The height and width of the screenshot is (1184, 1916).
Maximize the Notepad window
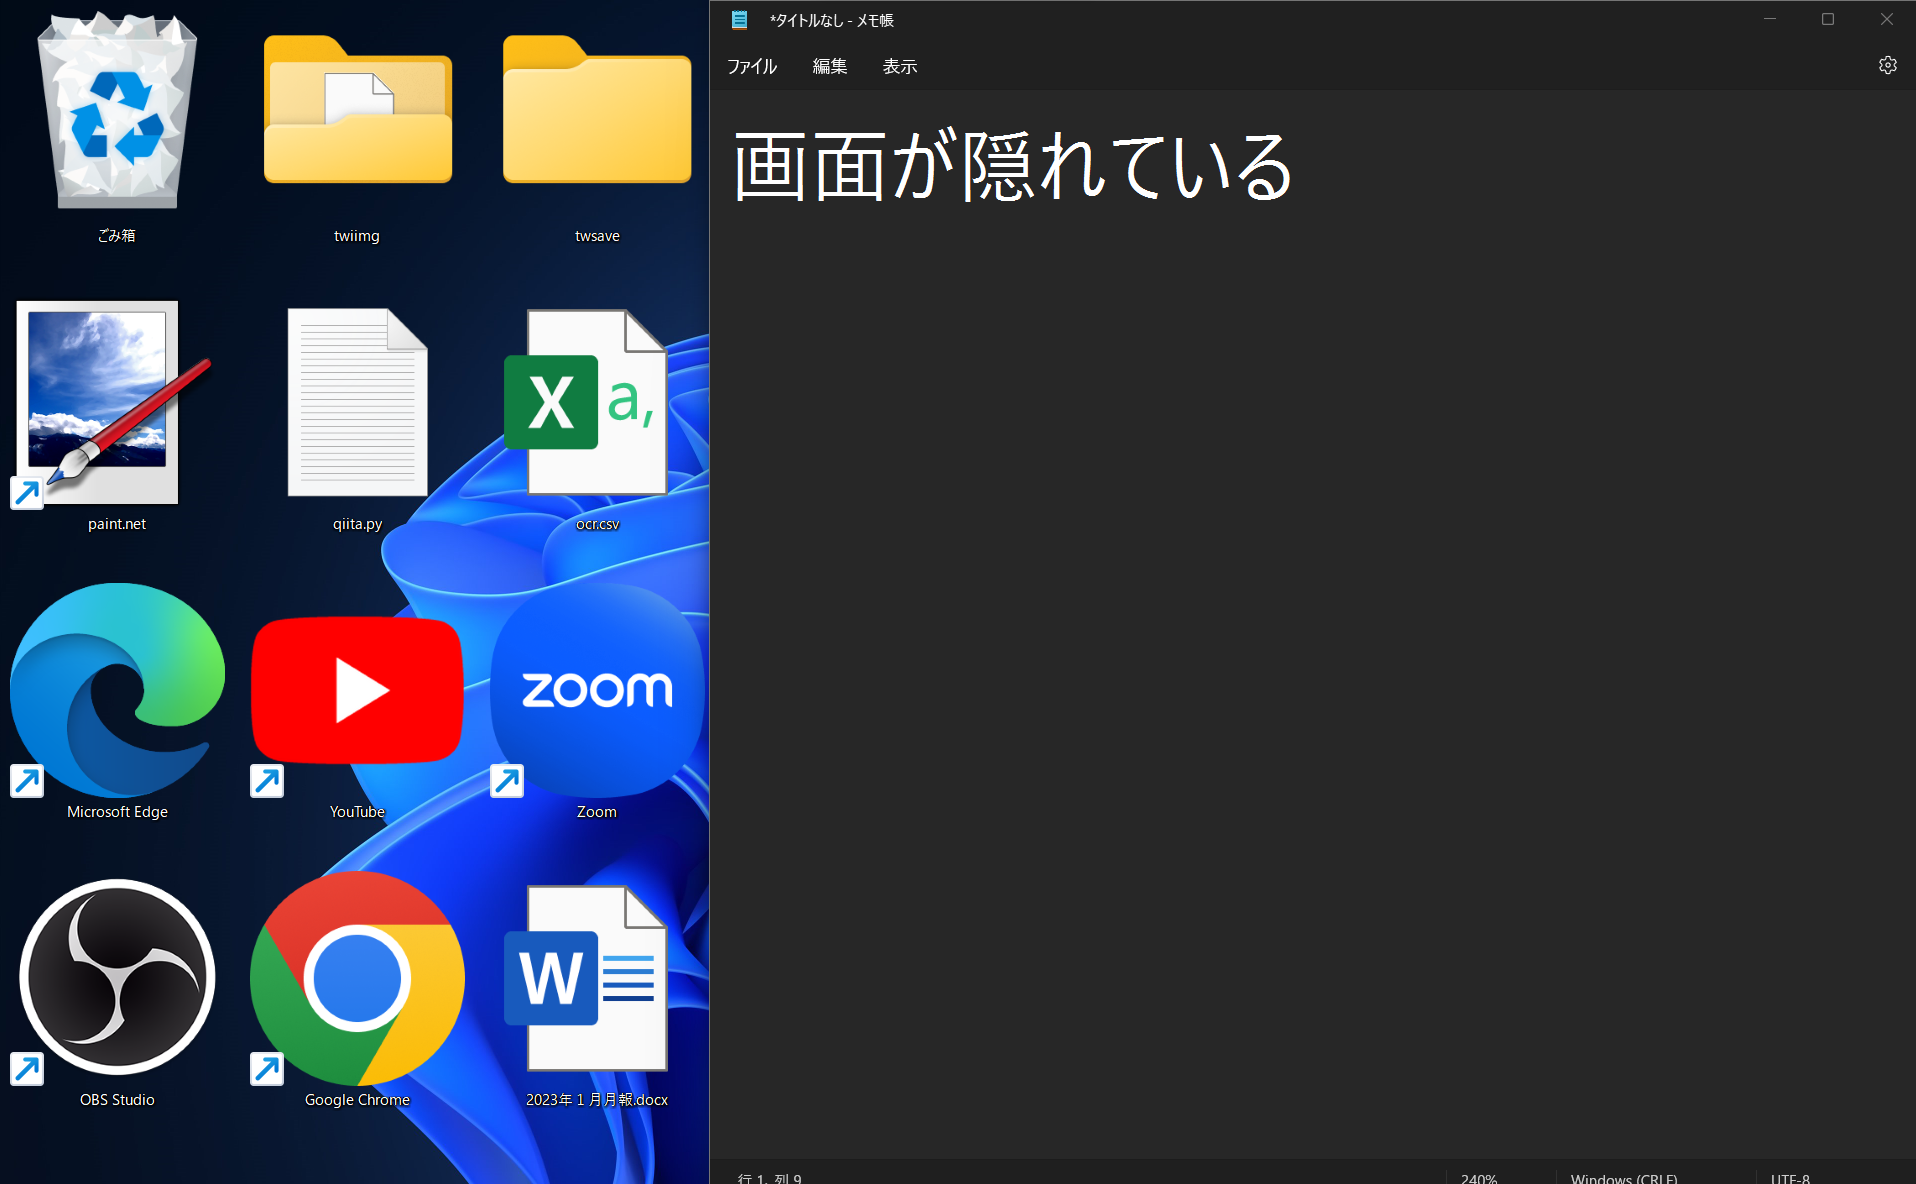1828,19
